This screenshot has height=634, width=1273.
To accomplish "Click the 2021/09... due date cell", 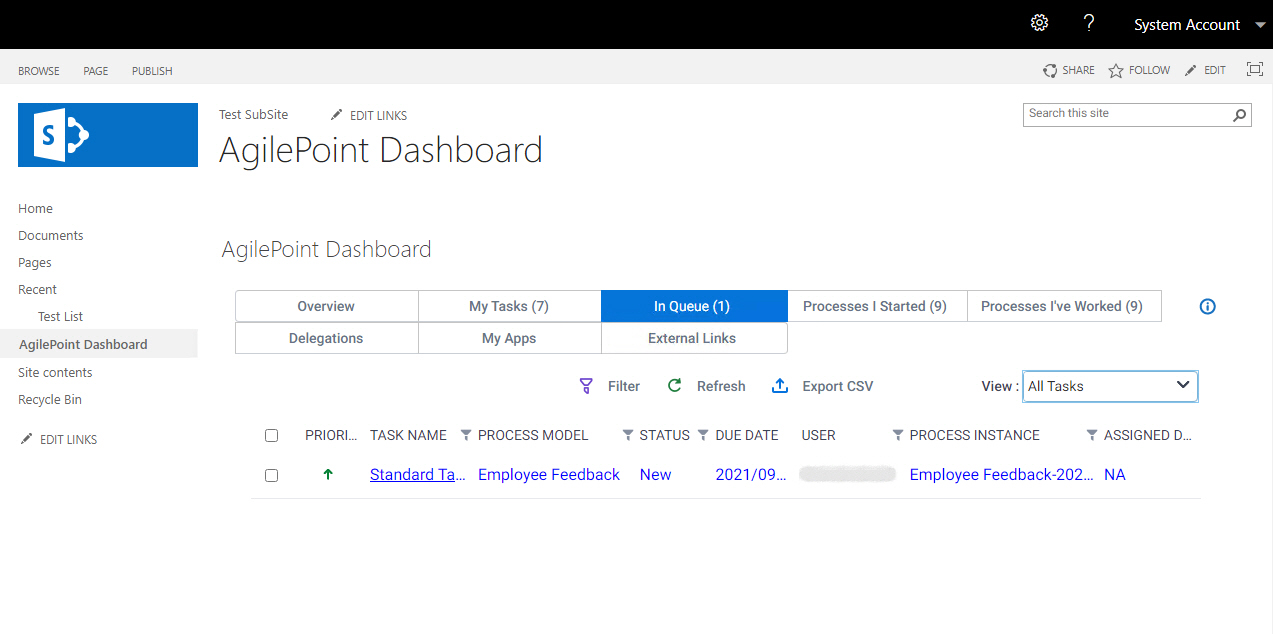I will [x=751, y=475].
